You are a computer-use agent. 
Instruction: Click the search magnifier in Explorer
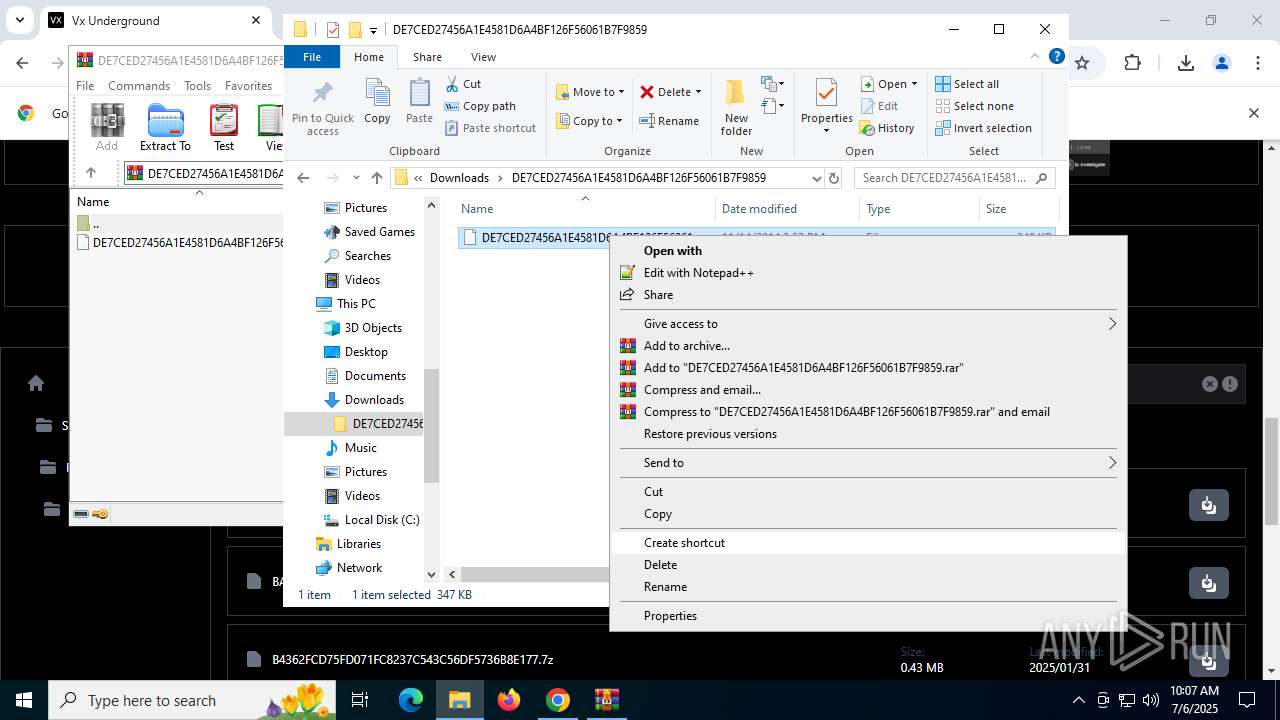point(1041,178)
